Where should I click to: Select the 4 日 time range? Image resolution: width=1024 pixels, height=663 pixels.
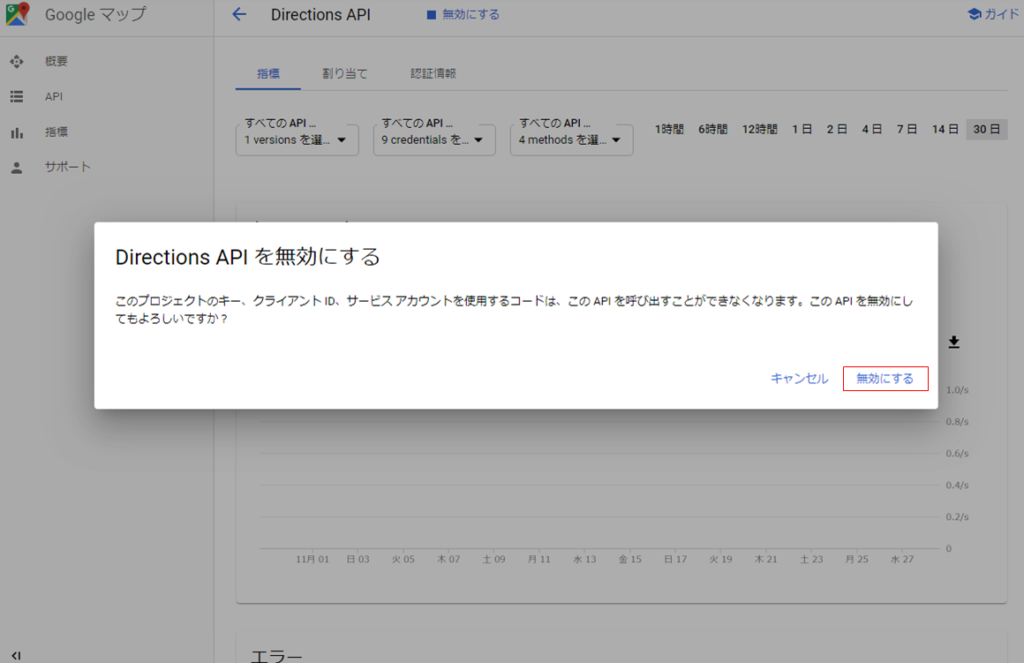tap(872, 129)
